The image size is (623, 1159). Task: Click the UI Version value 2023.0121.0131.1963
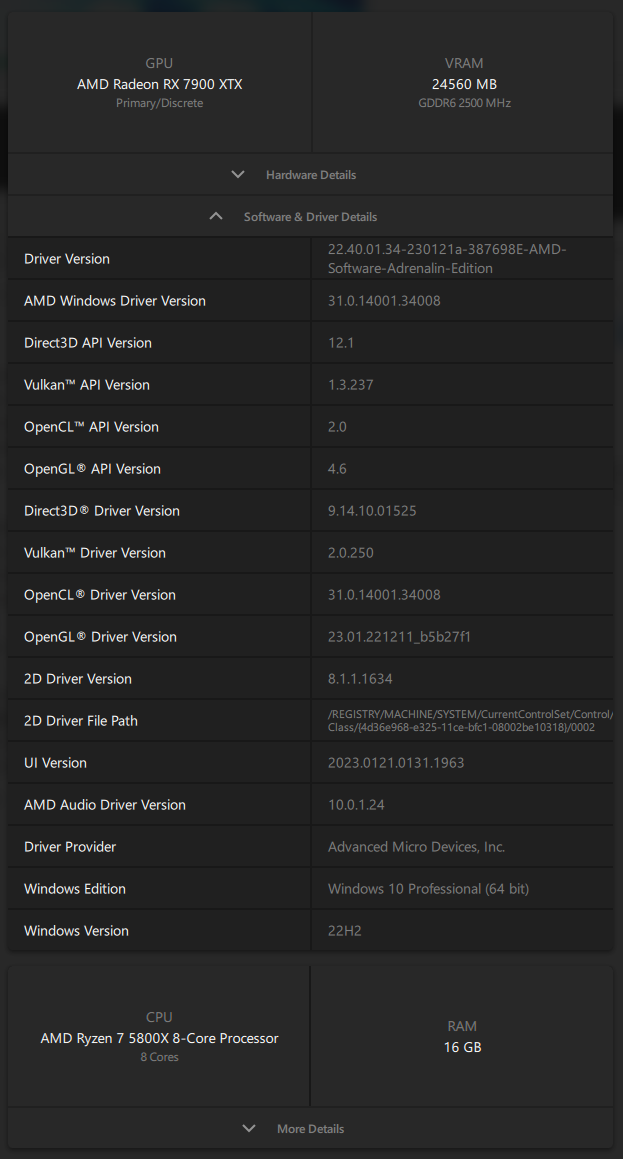396,763
